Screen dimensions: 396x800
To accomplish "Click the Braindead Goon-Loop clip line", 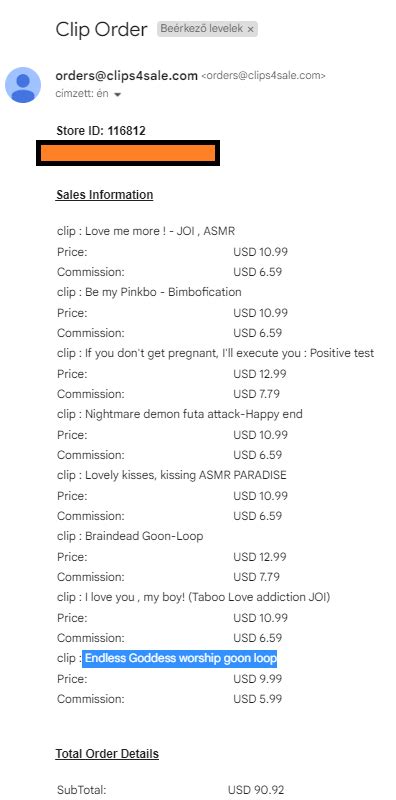I will tap(130, 536).
